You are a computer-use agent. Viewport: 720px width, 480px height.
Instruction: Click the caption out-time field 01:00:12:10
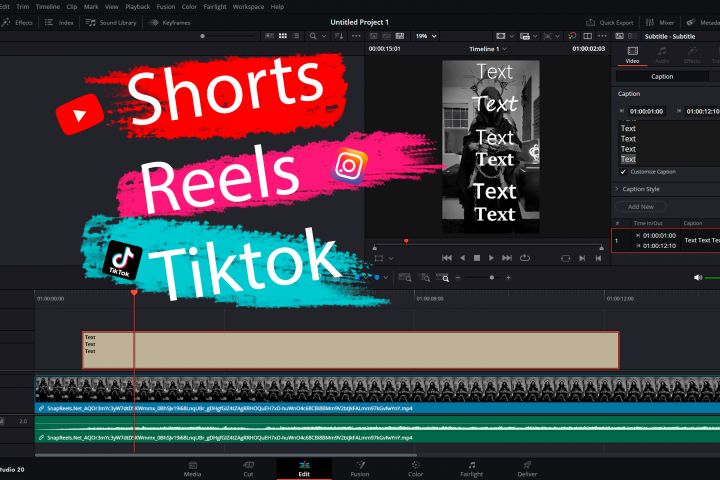pos(702,111)
